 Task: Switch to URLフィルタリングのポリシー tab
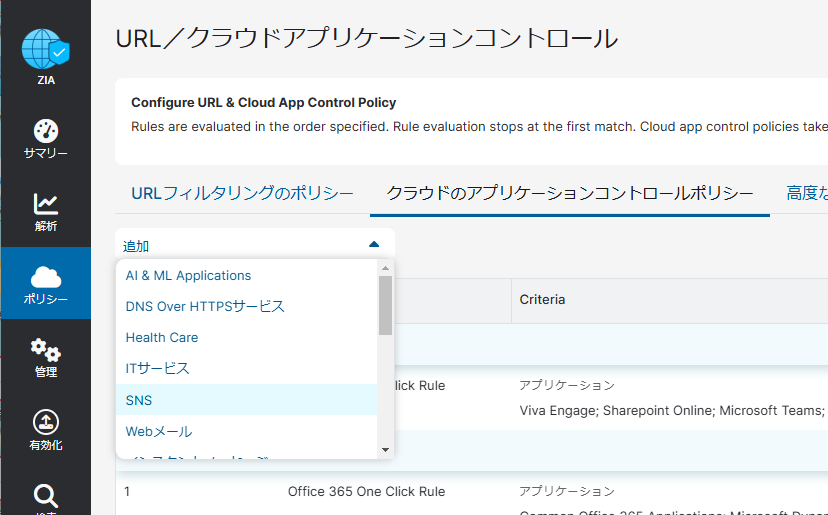pos(242,193)
